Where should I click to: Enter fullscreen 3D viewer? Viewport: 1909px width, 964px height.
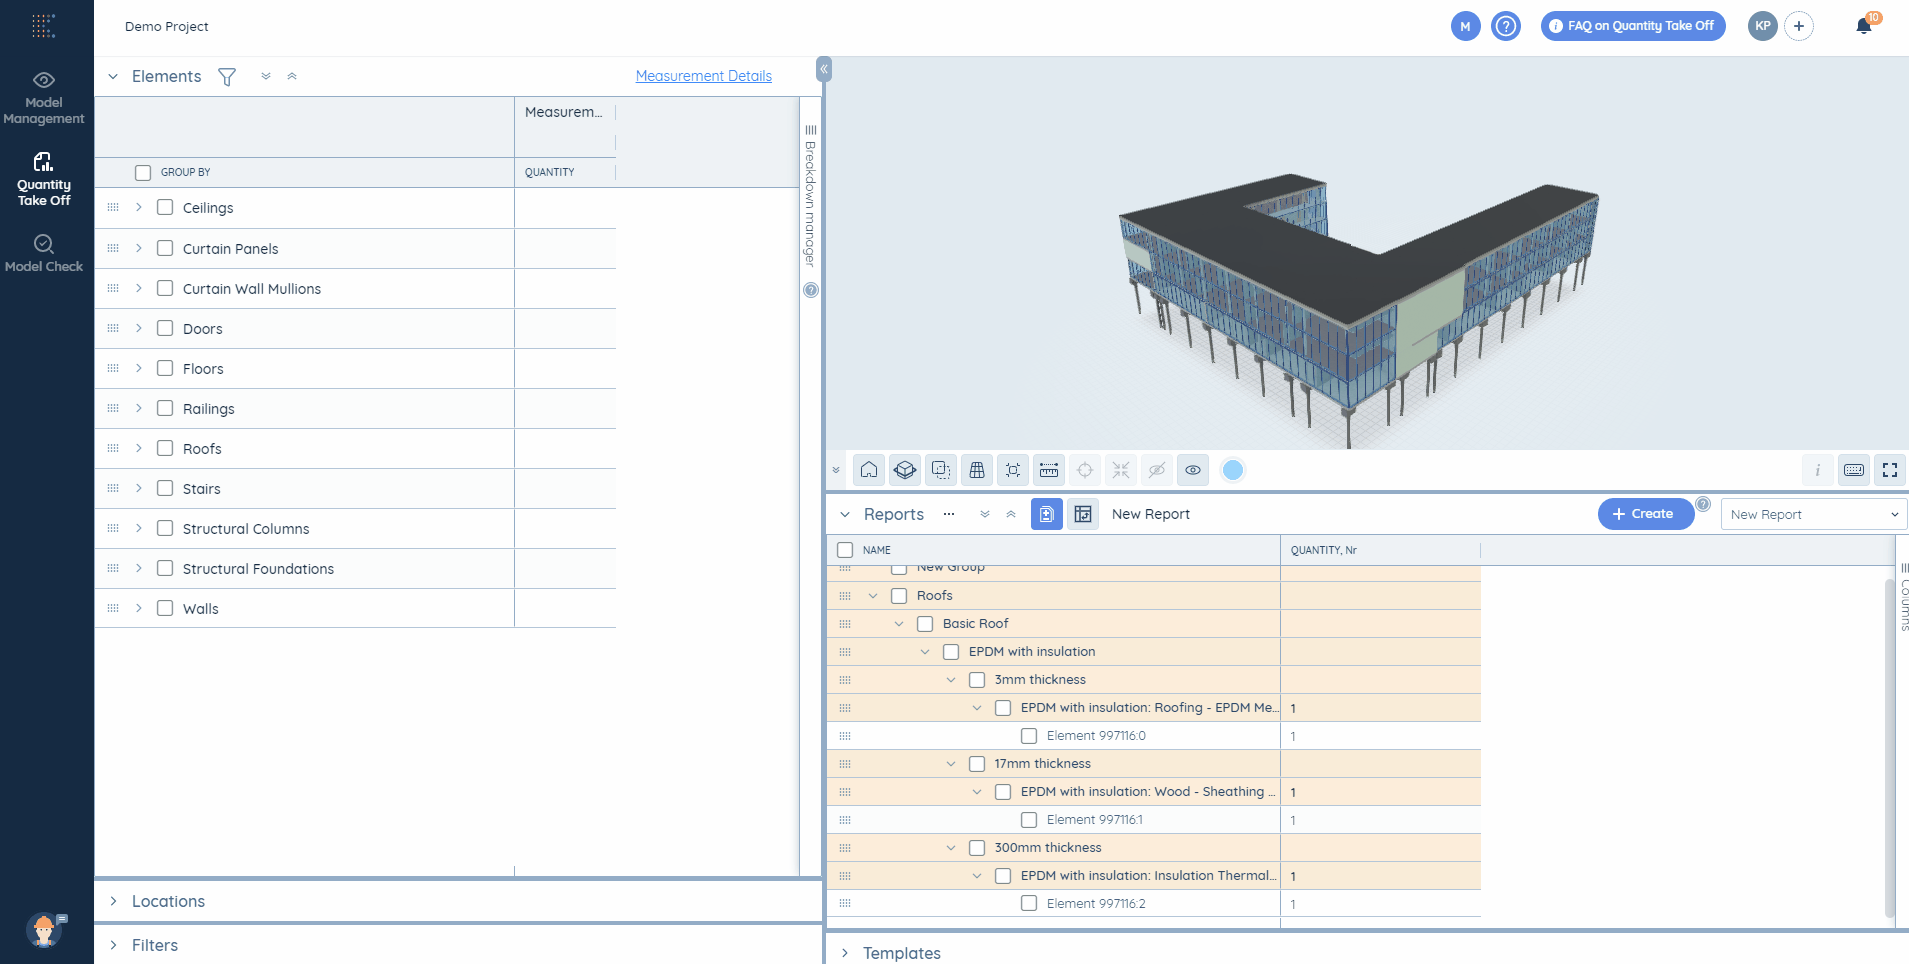[x=1890, y=470]
